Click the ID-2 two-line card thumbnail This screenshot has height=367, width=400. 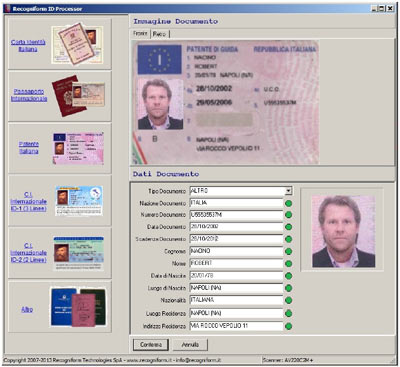click(x=79, y=253)
